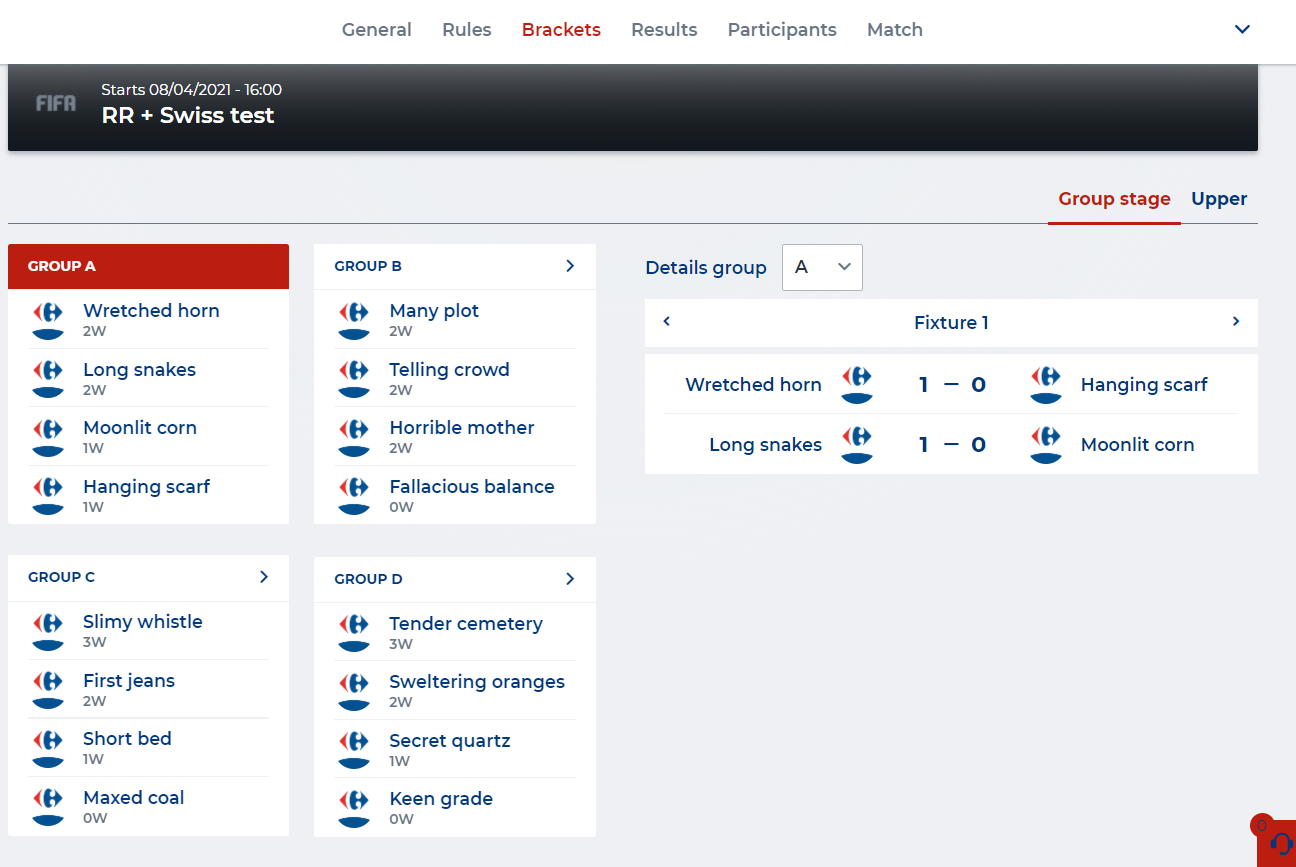Screen dimensions: 1296x867
Task: Click the FIFA logo in the header
Action: point(55,103)
